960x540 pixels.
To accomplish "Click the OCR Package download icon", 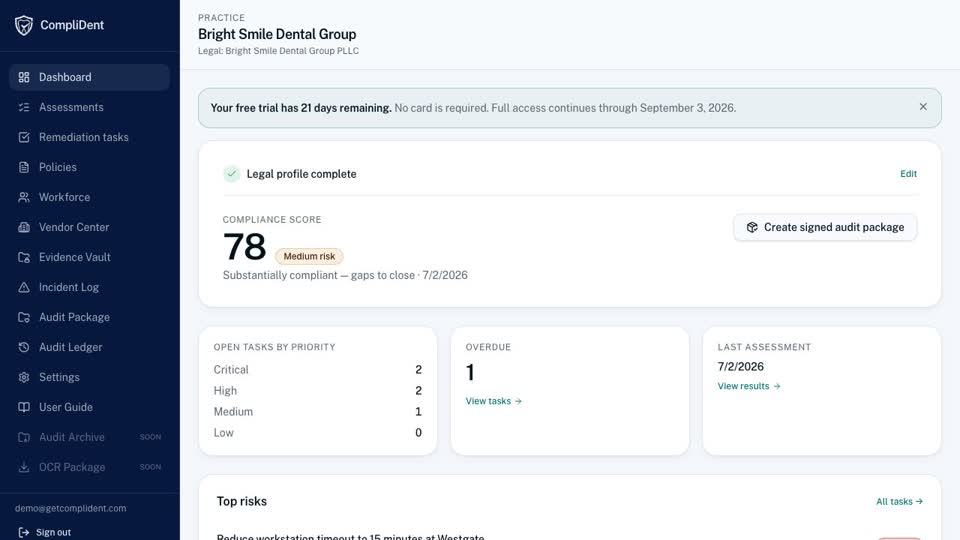I will 24,467.
